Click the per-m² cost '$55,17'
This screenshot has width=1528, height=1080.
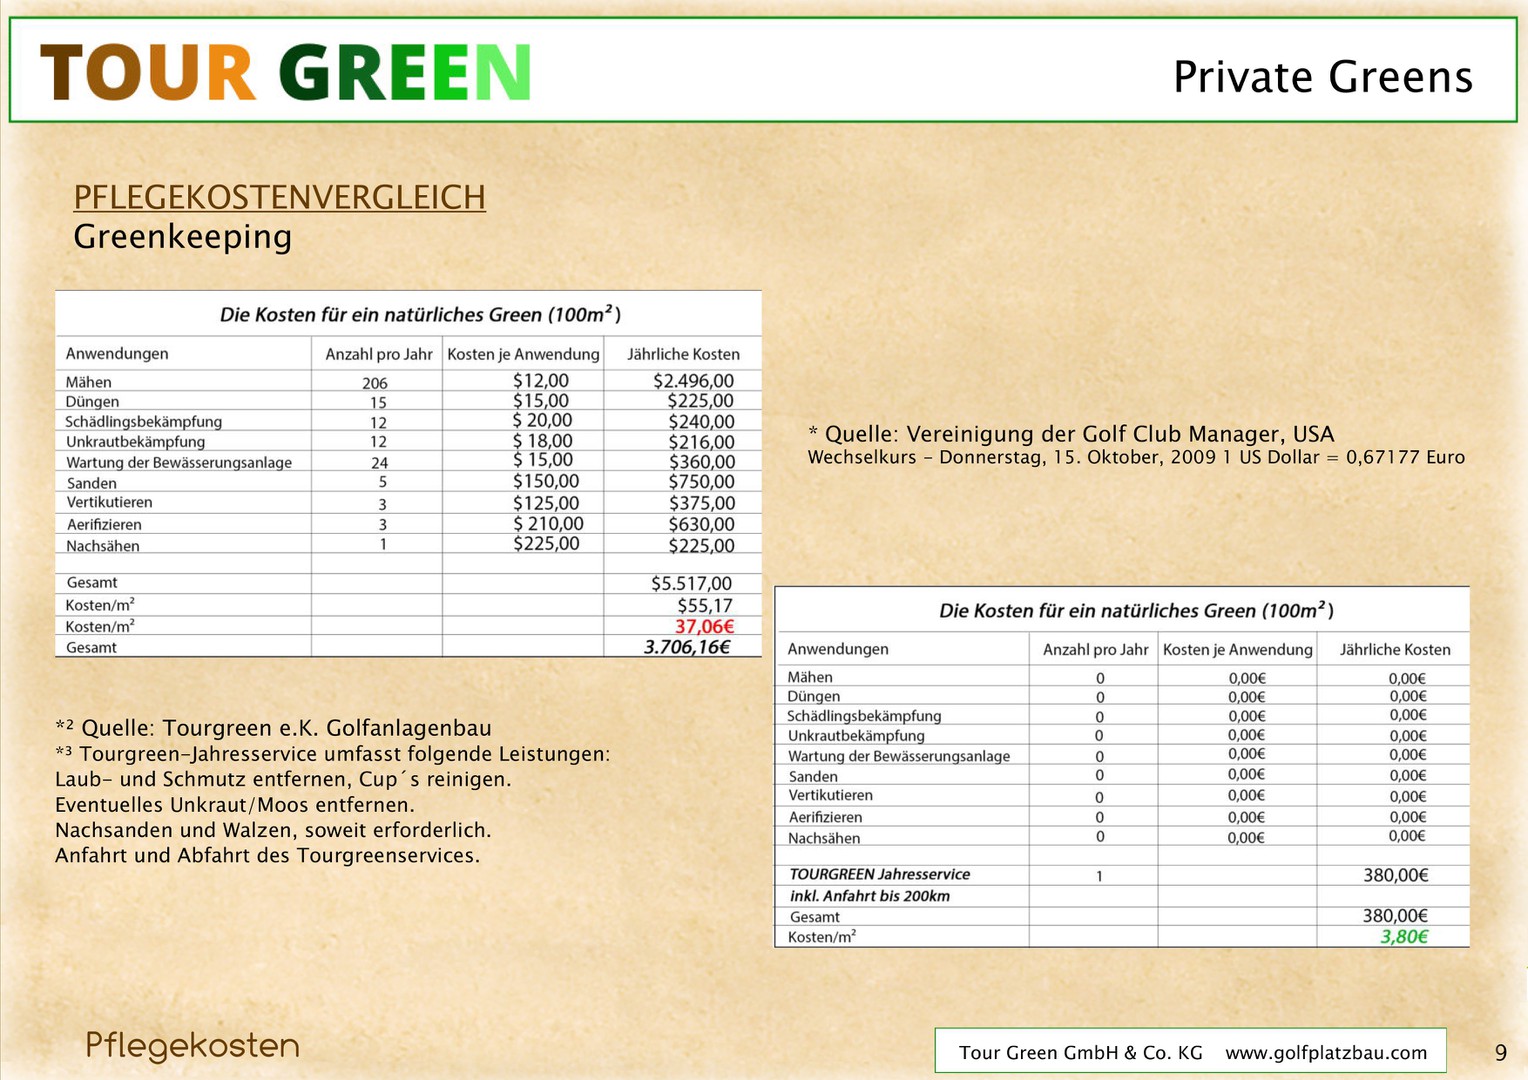(705, 606)
